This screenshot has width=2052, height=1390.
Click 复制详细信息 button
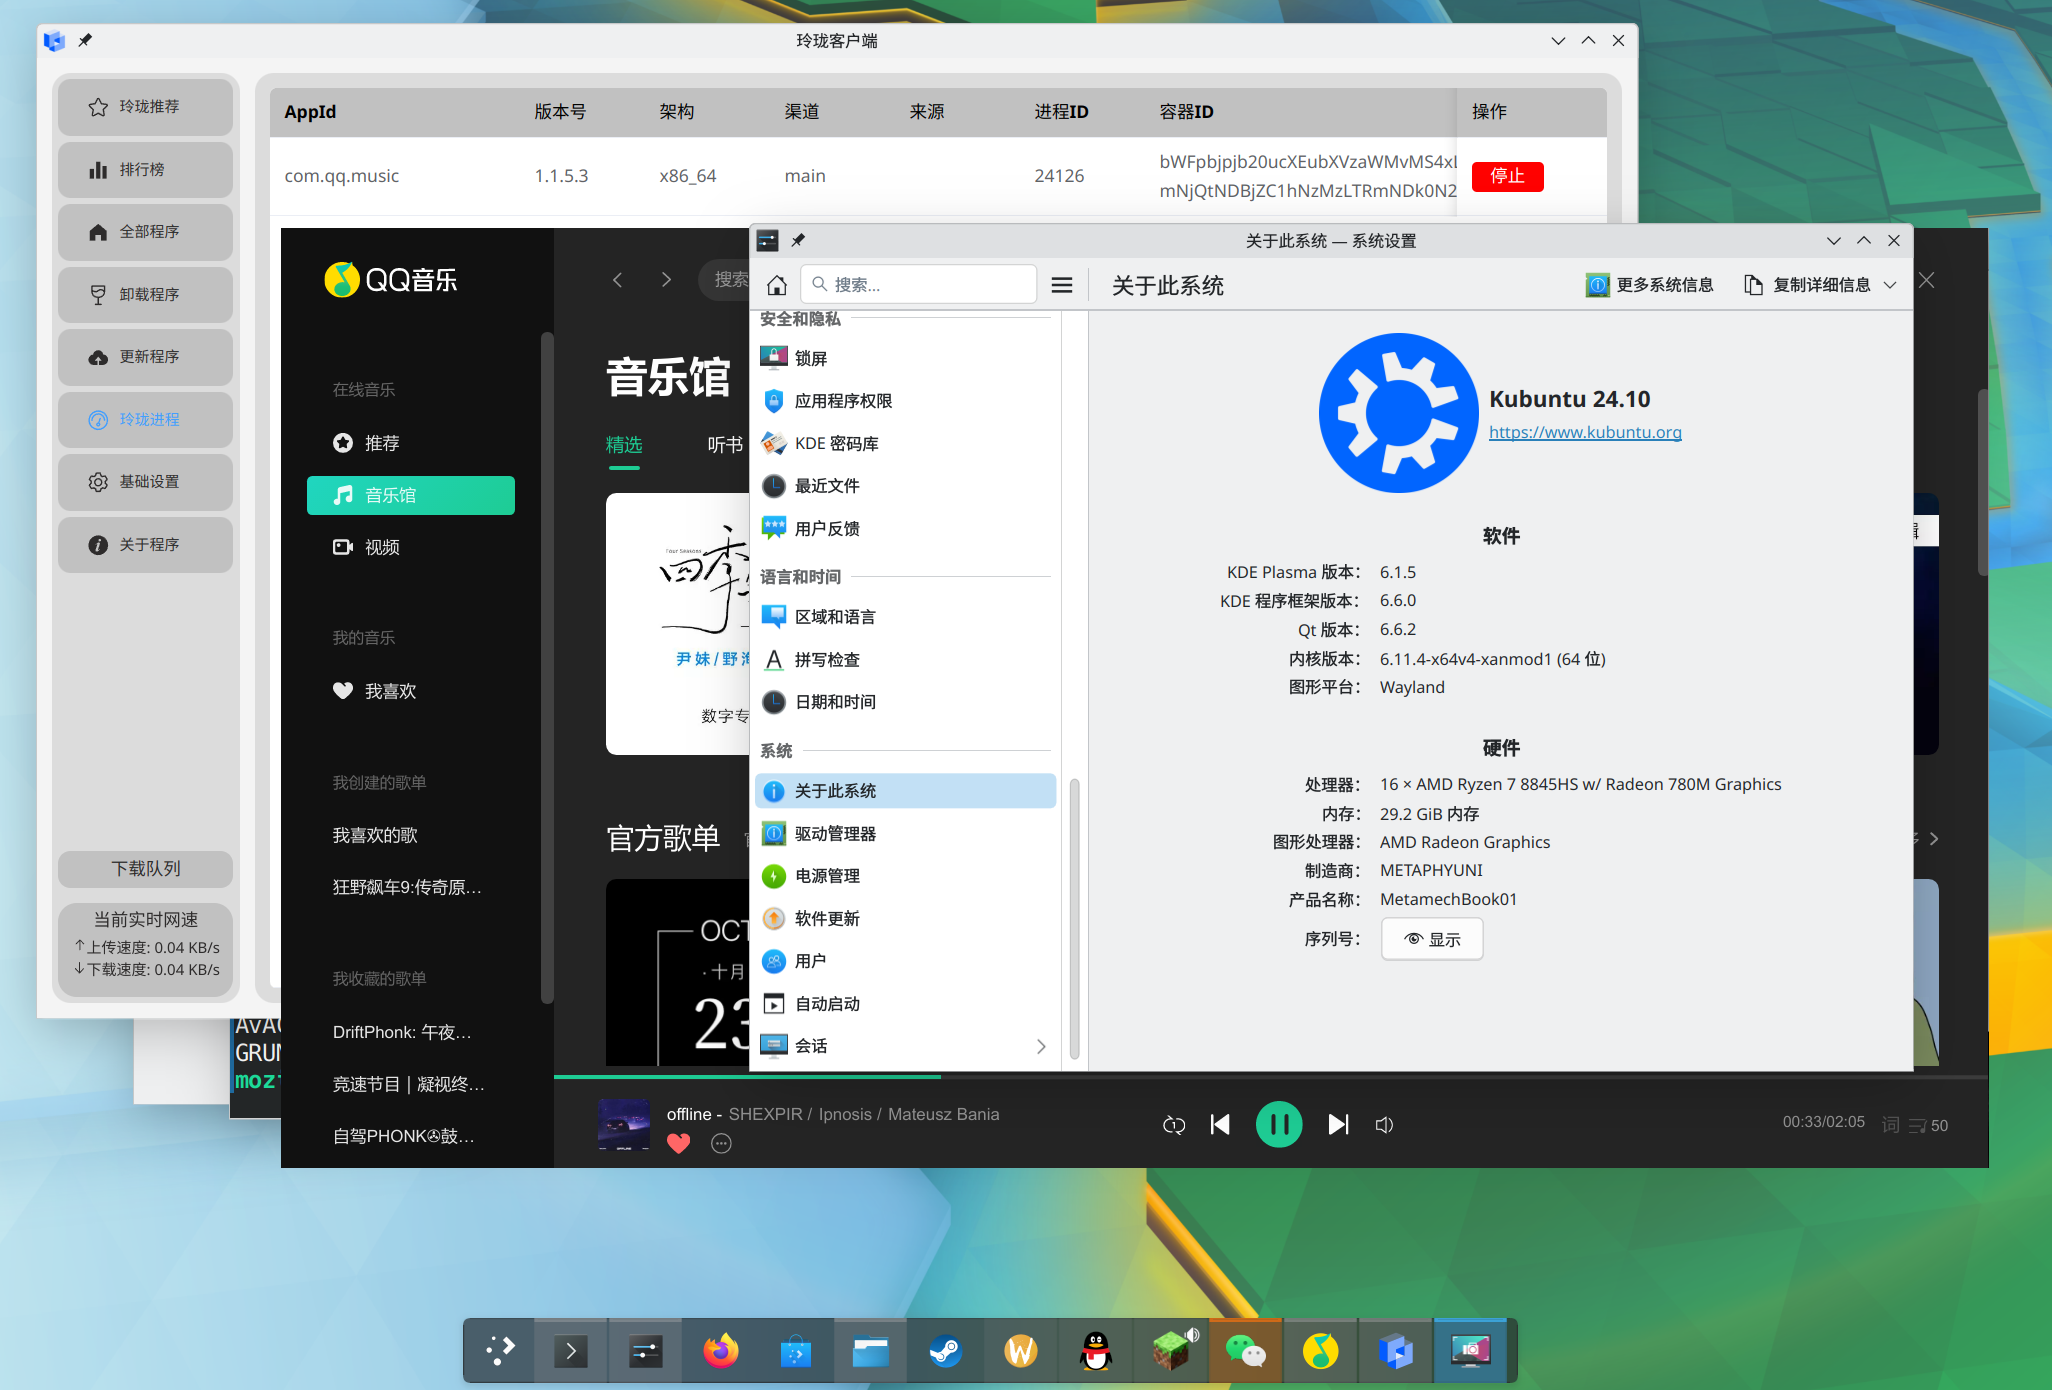[1808, 285]
